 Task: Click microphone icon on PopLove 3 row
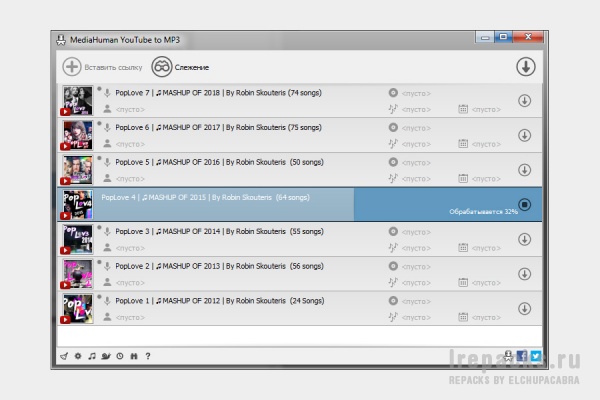pyautogui.click(x=108, y=232)
